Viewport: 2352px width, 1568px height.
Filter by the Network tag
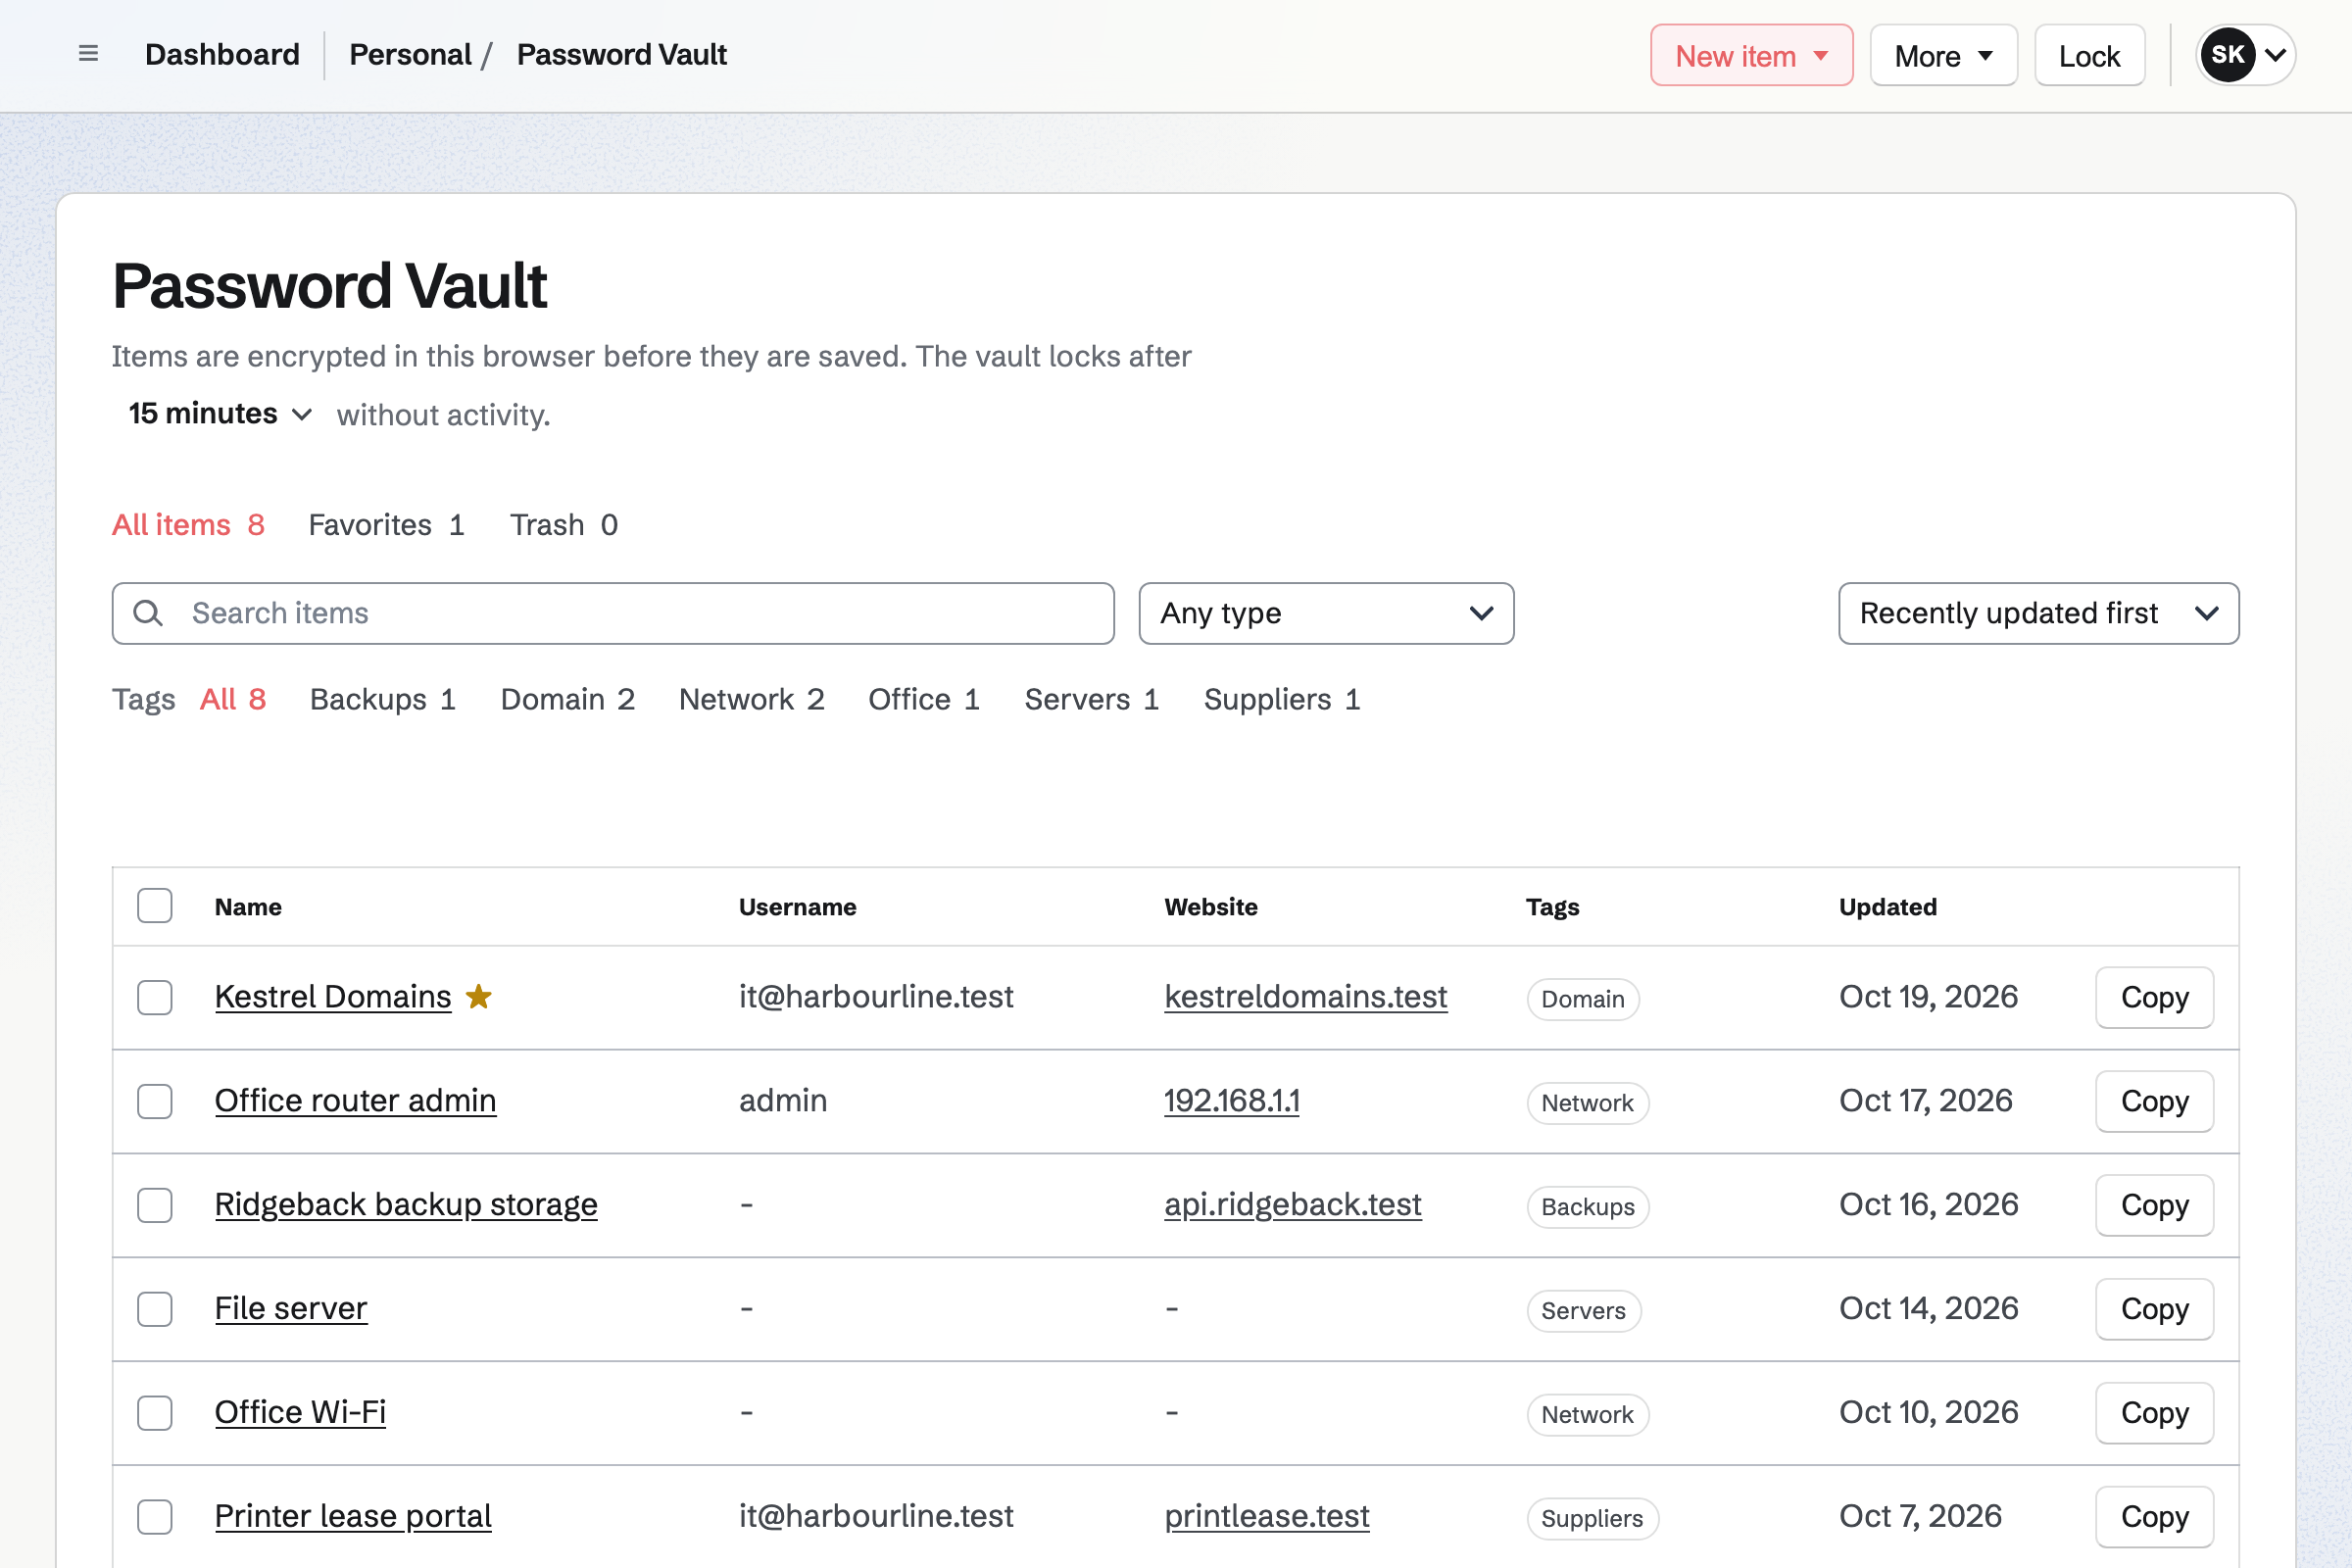pyautogui.click(x=752, y=699)
